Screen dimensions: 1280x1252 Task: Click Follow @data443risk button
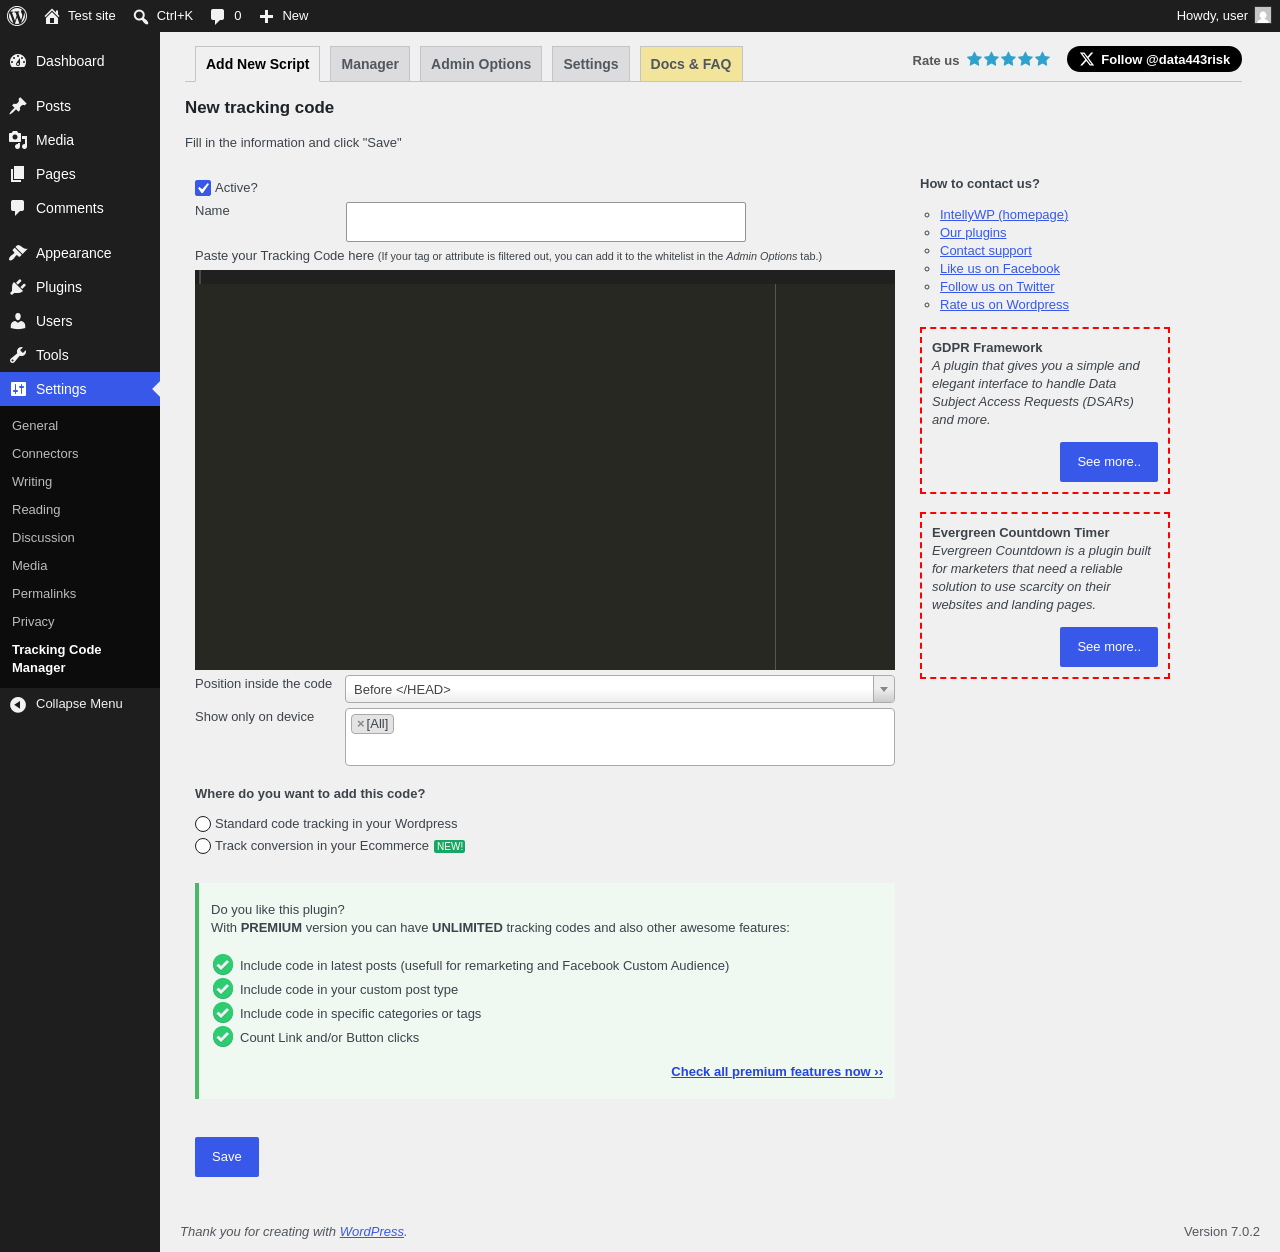[1154, 59]
